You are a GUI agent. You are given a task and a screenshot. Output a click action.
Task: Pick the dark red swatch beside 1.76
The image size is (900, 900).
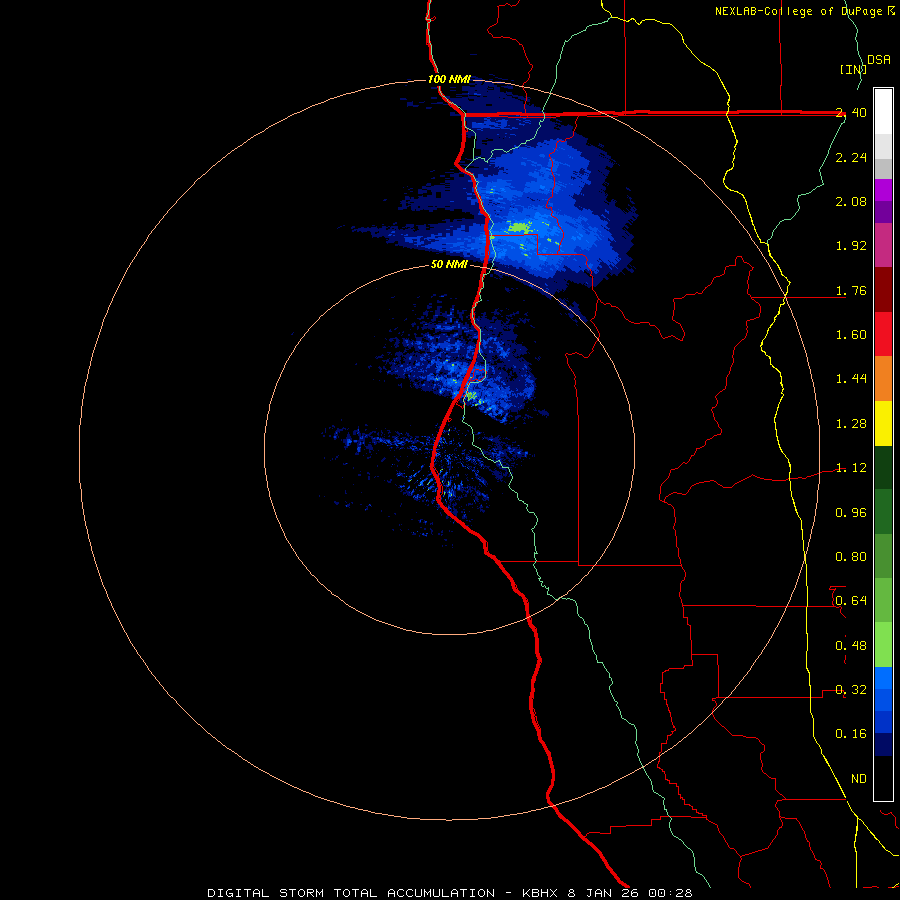tap(883, 290)
